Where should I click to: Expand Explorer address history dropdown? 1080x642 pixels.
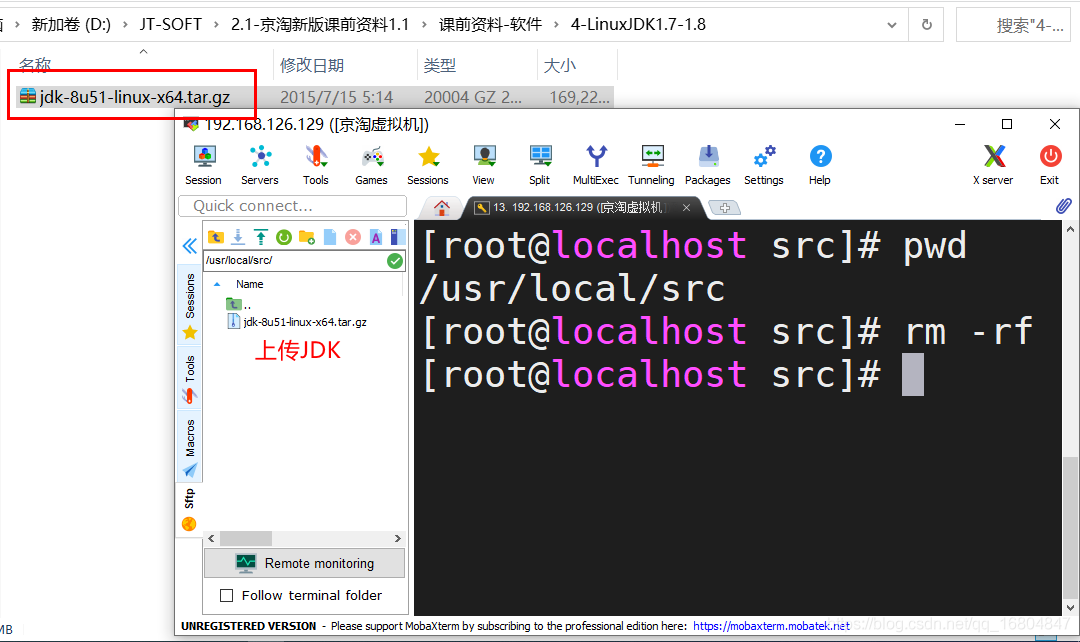pos(892,25)
